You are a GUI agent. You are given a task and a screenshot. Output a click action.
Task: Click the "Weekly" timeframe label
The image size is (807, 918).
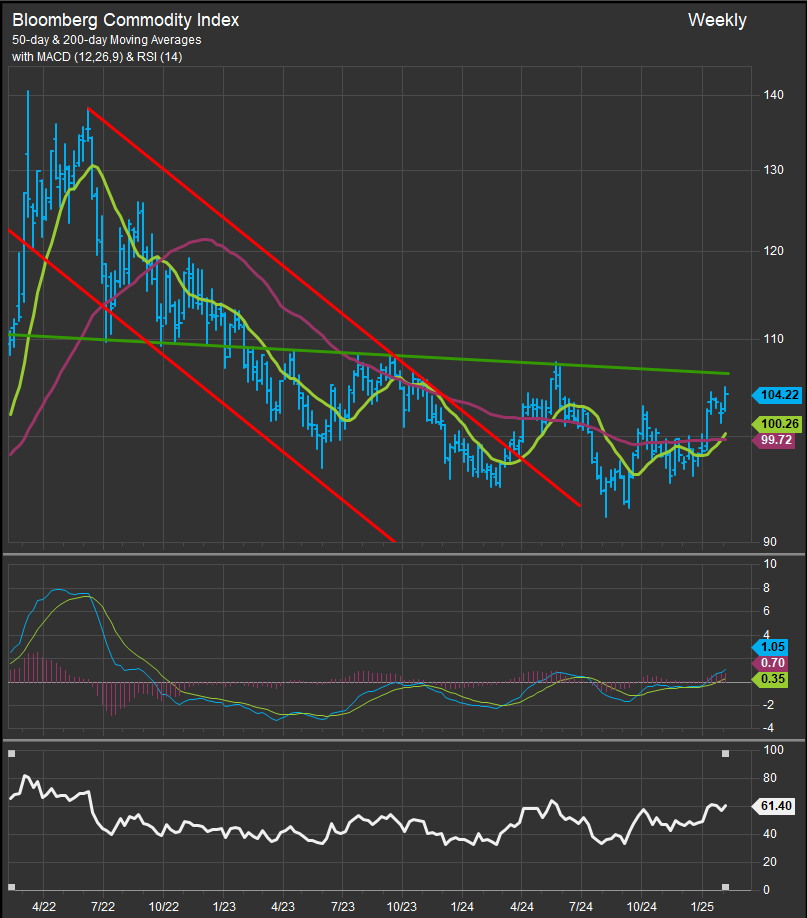click(x=717, y=20)
